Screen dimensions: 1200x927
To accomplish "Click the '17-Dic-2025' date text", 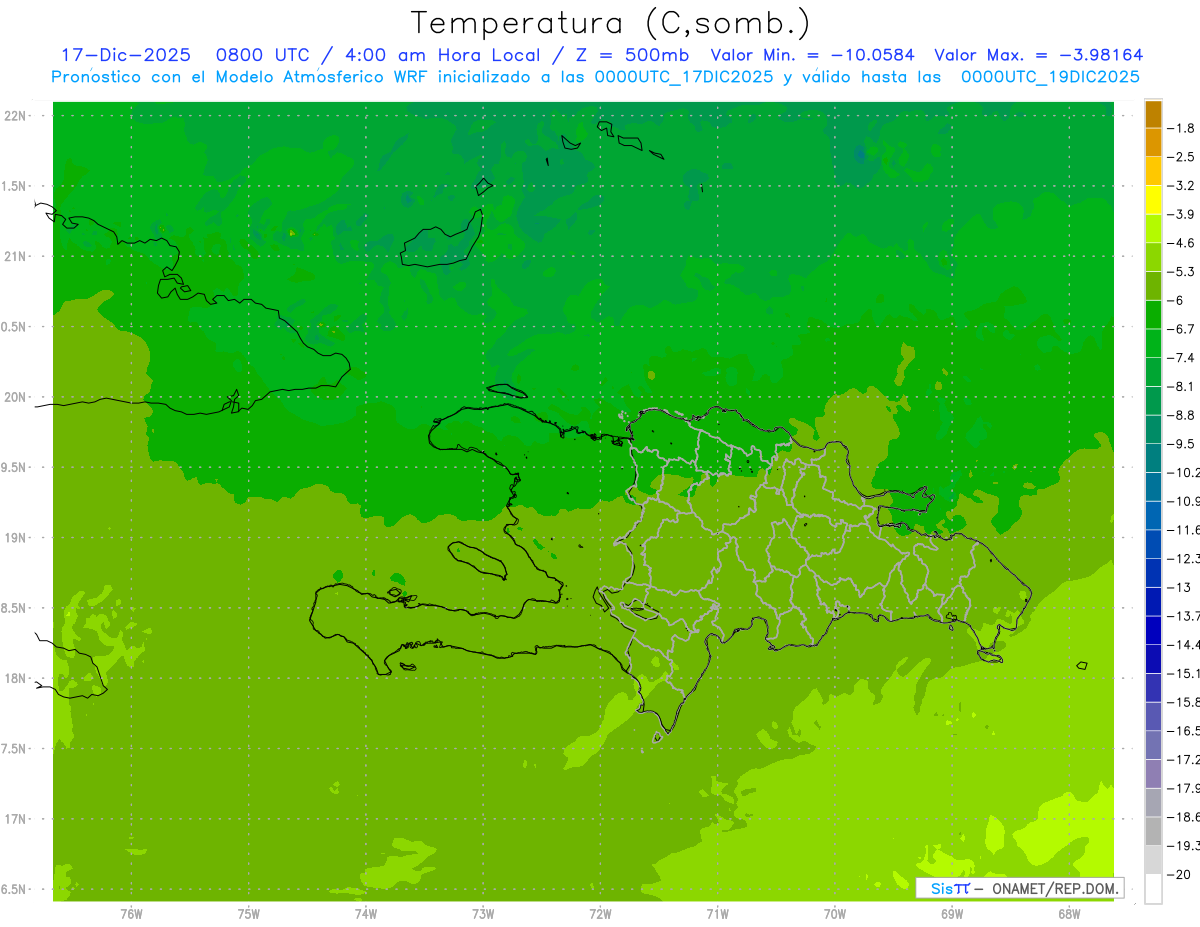I will (126, 55).
